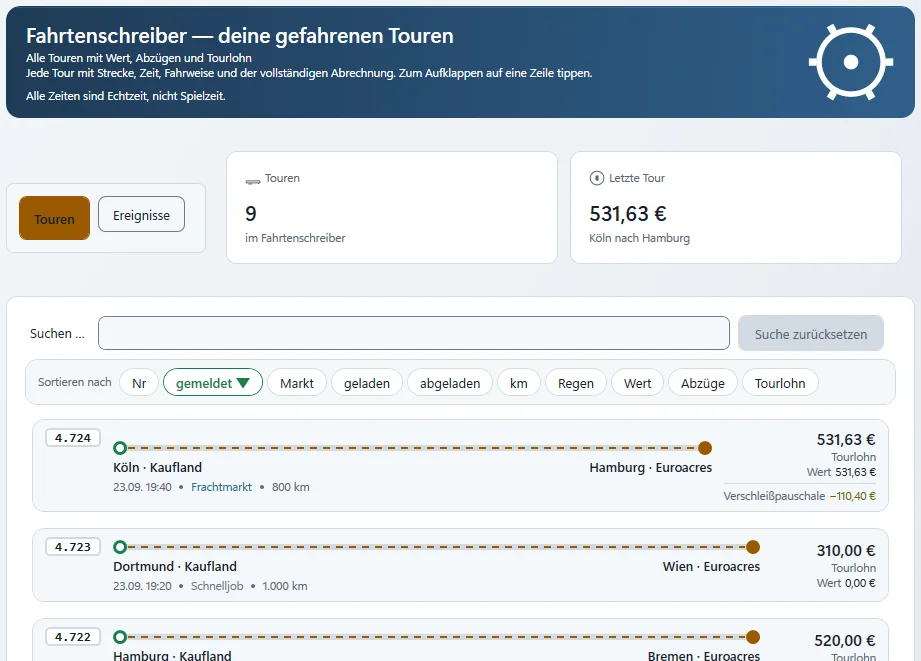
Task: Click tour number badge 4.724
Action: coord(73,438)
